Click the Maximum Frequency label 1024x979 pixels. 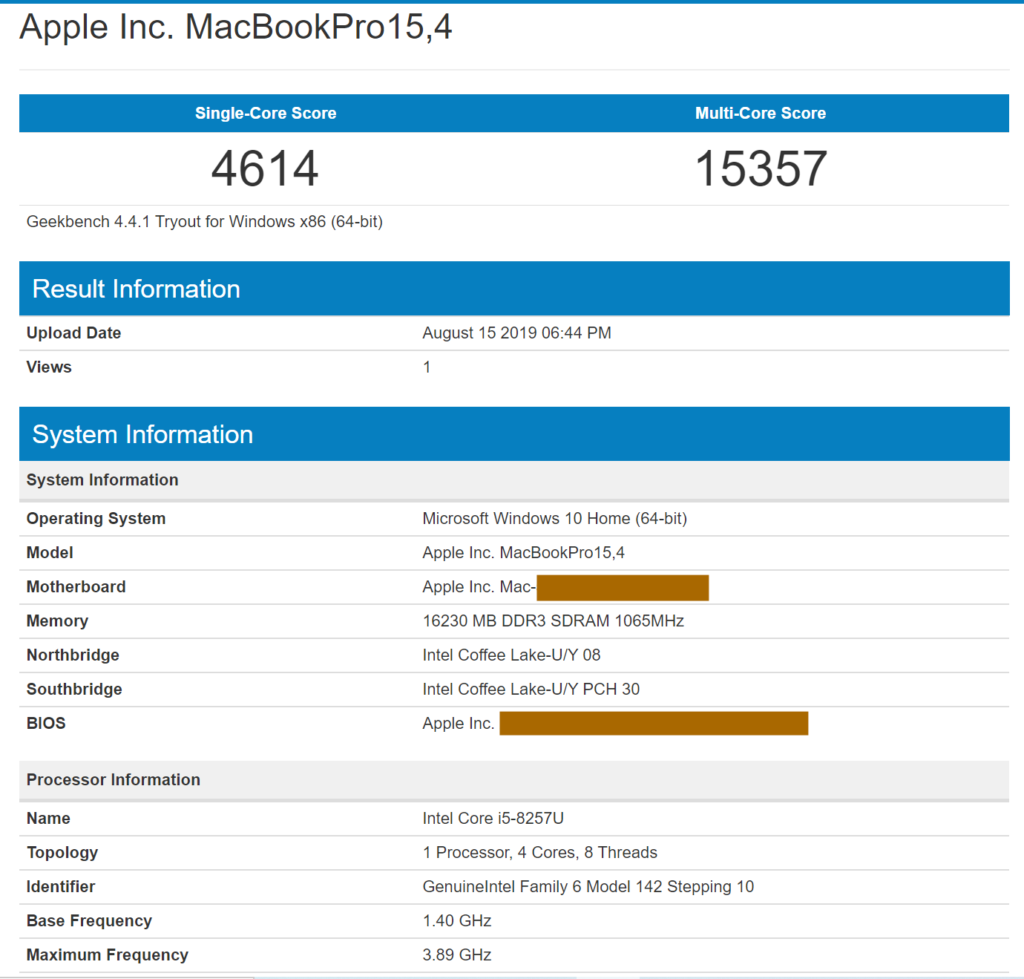point(107,955)
